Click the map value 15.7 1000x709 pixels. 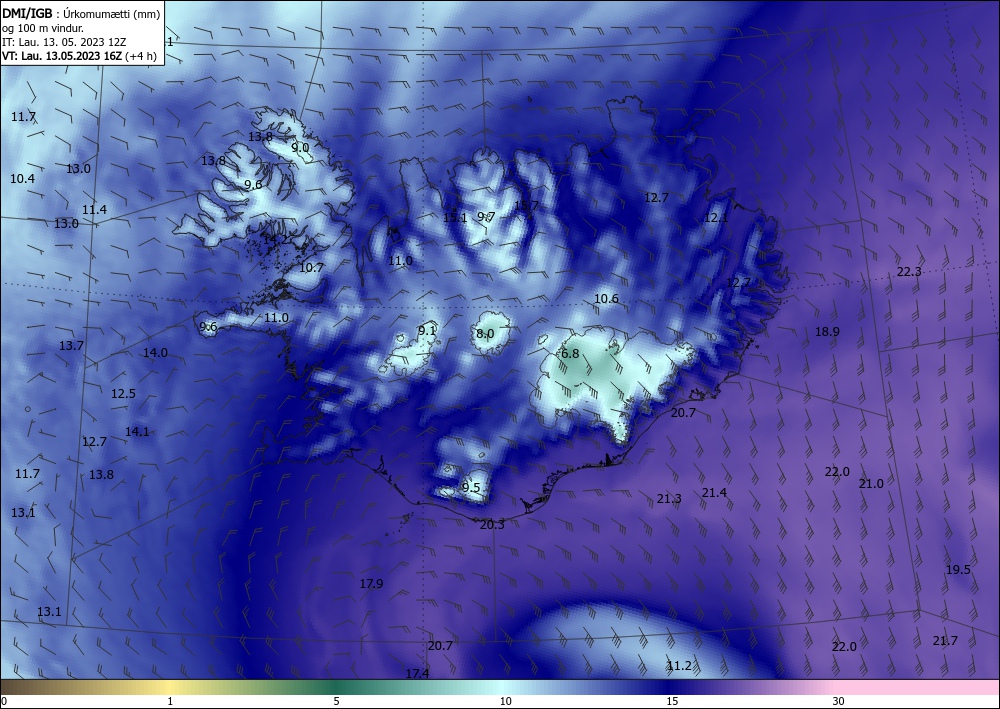point(526,205)
